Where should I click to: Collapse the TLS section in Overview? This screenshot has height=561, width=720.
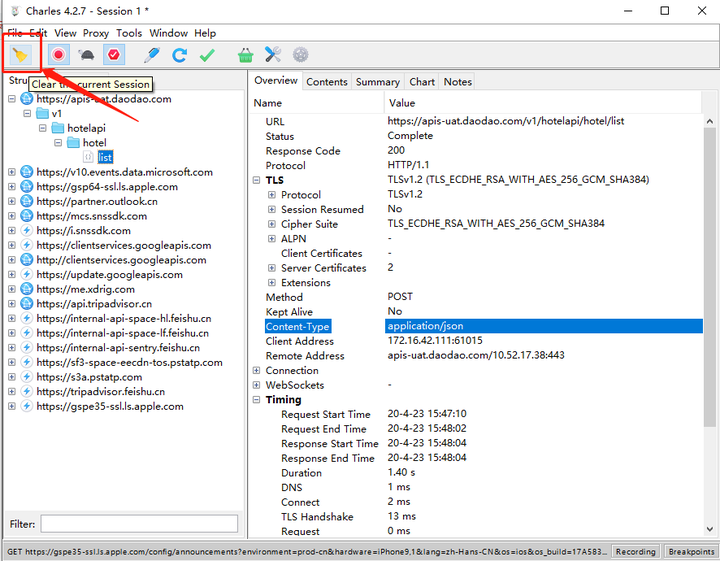click(x=256, y=180)
